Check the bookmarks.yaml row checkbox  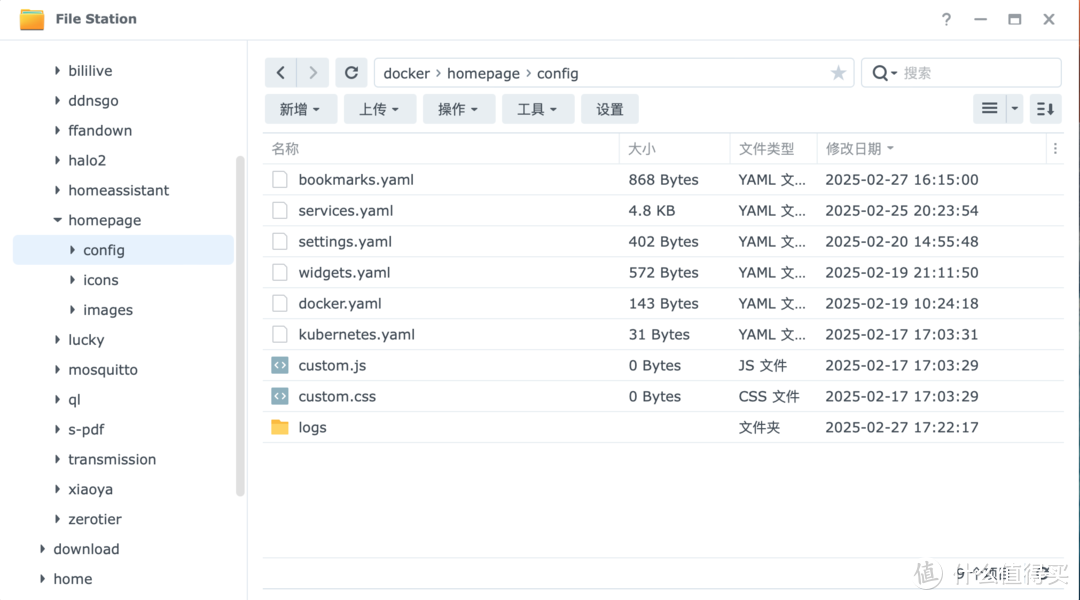coord(280,179)
